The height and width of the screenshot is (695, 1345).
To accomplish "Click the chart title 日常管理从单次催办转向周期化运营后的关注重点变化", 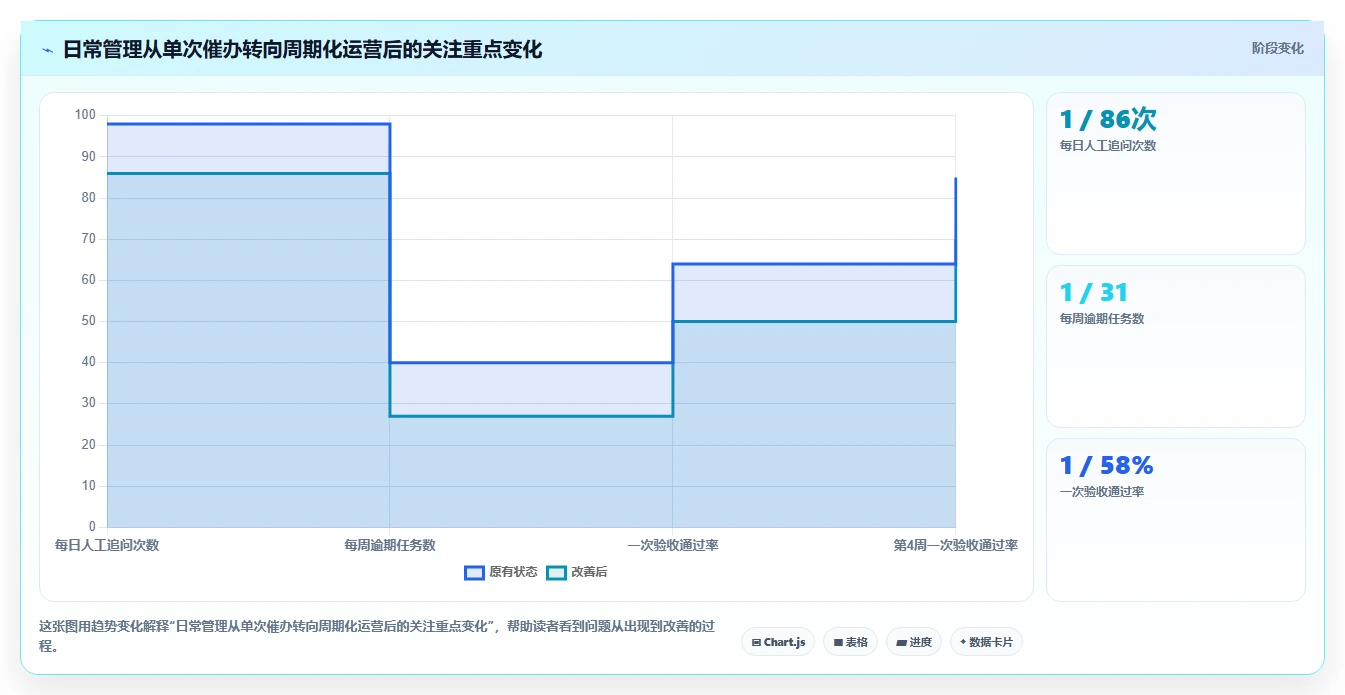I will 302,49.
